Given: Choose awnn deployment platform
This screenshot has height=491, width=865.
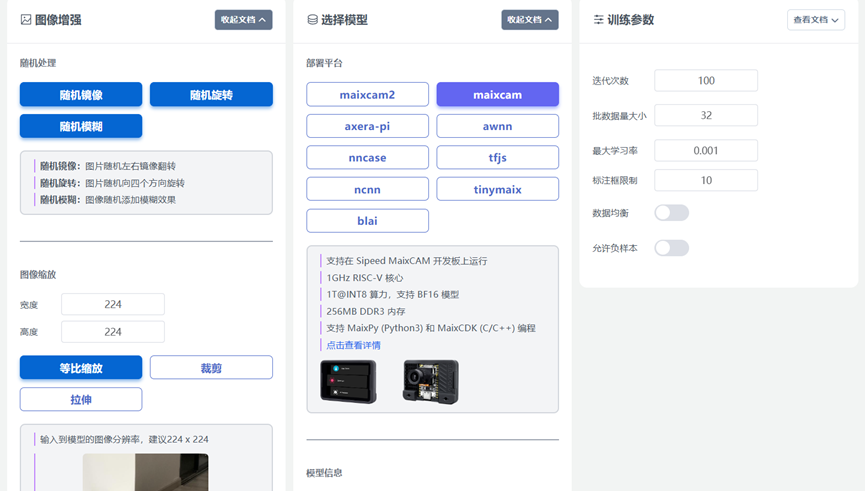Looking at the screenshot, I should click(x=498, y=126).
